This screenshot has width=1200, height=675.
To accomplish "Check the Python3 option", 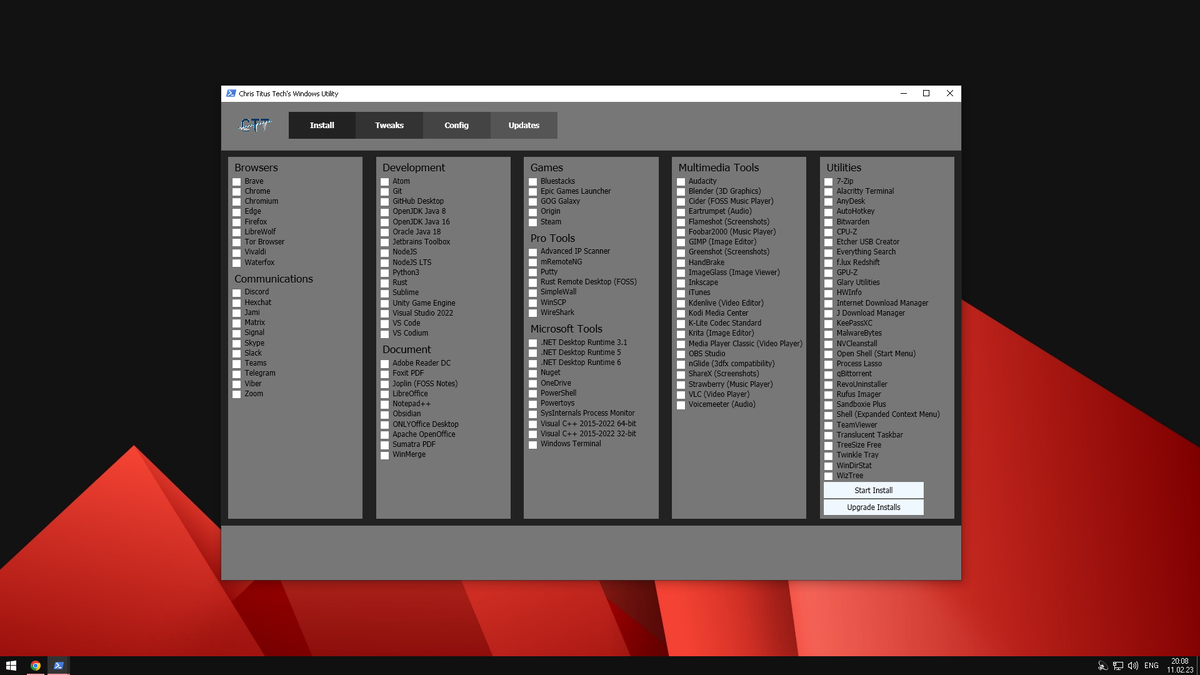I will click(385, 272).
